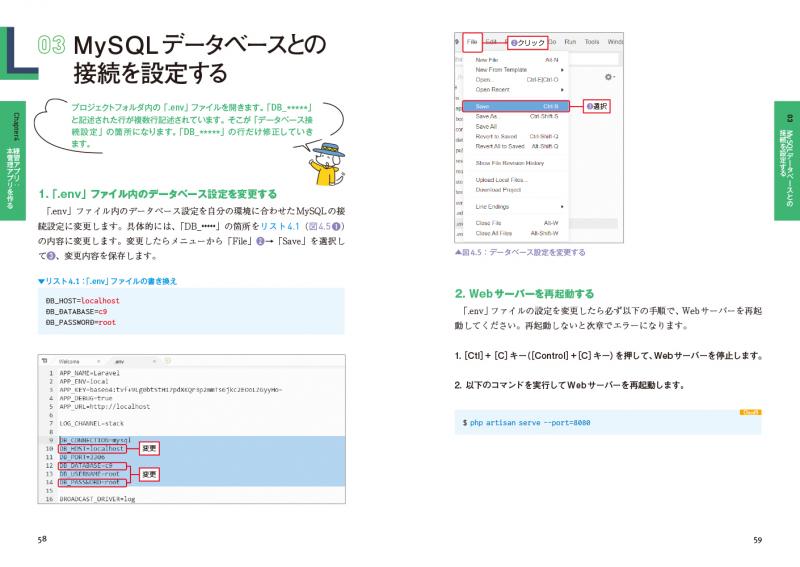Choose Open... from the File menu
This screenshot has height=567, width=800.
coord(516,80)
